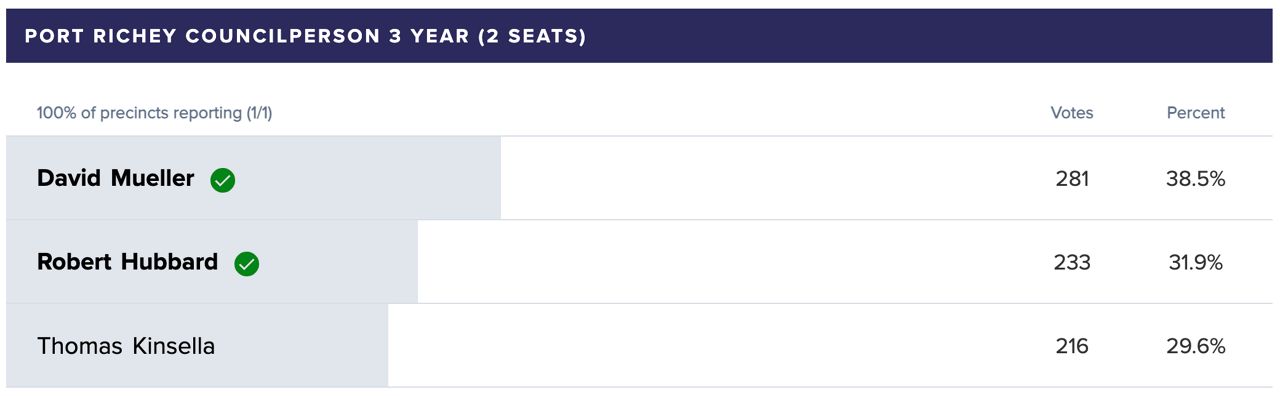This screenshot has width=1280, height=396.
Task: Select the Robert Hubbard candidate name
Action: [x=127, y=262]
